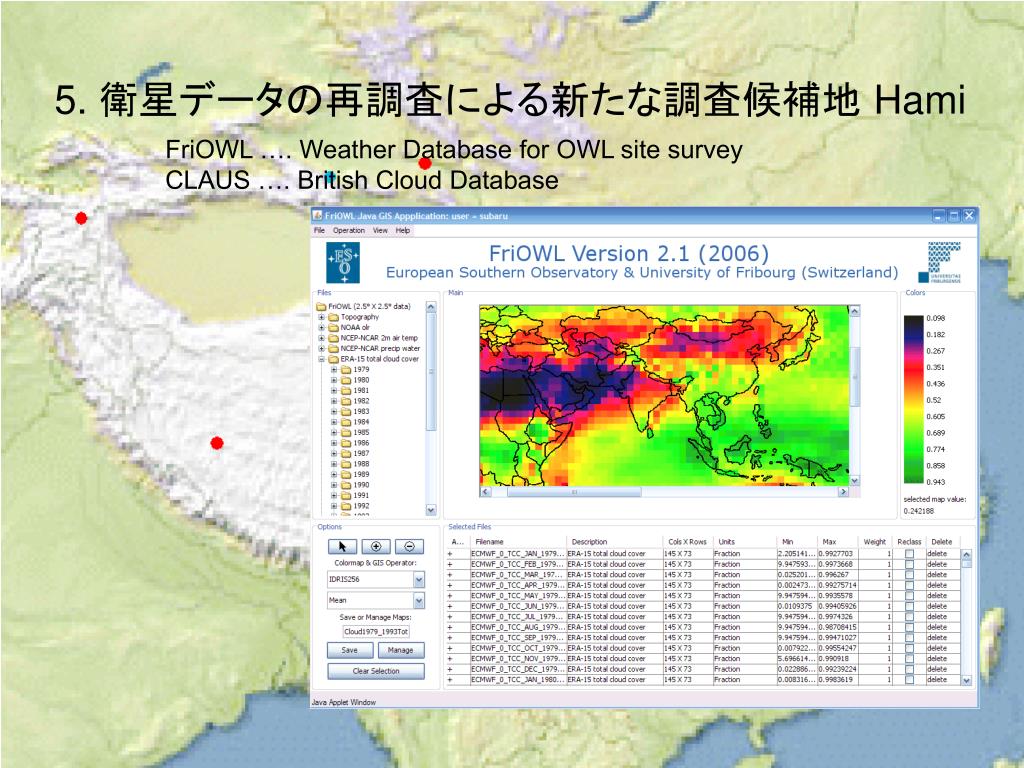Open the IDRIS256 colormap dropdown

click(419, 579)
